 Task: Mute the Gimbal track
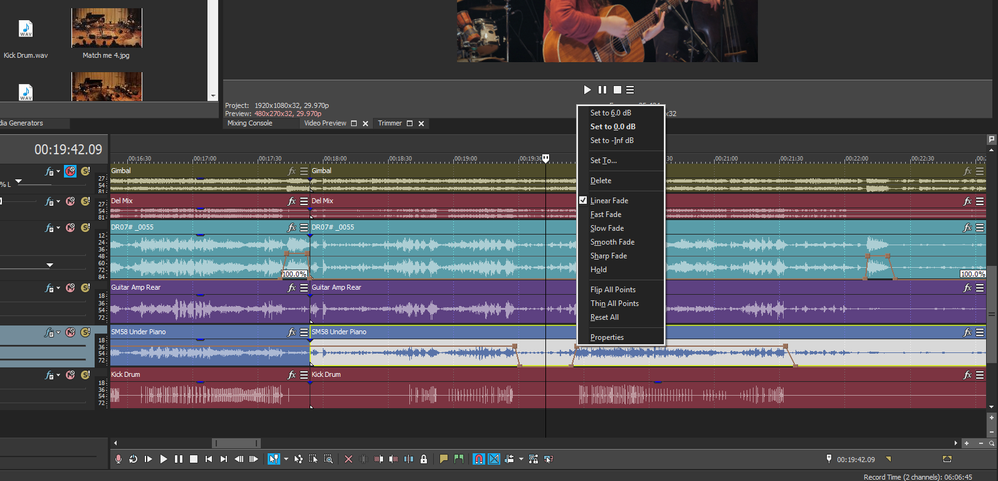[x=70, y=172]
